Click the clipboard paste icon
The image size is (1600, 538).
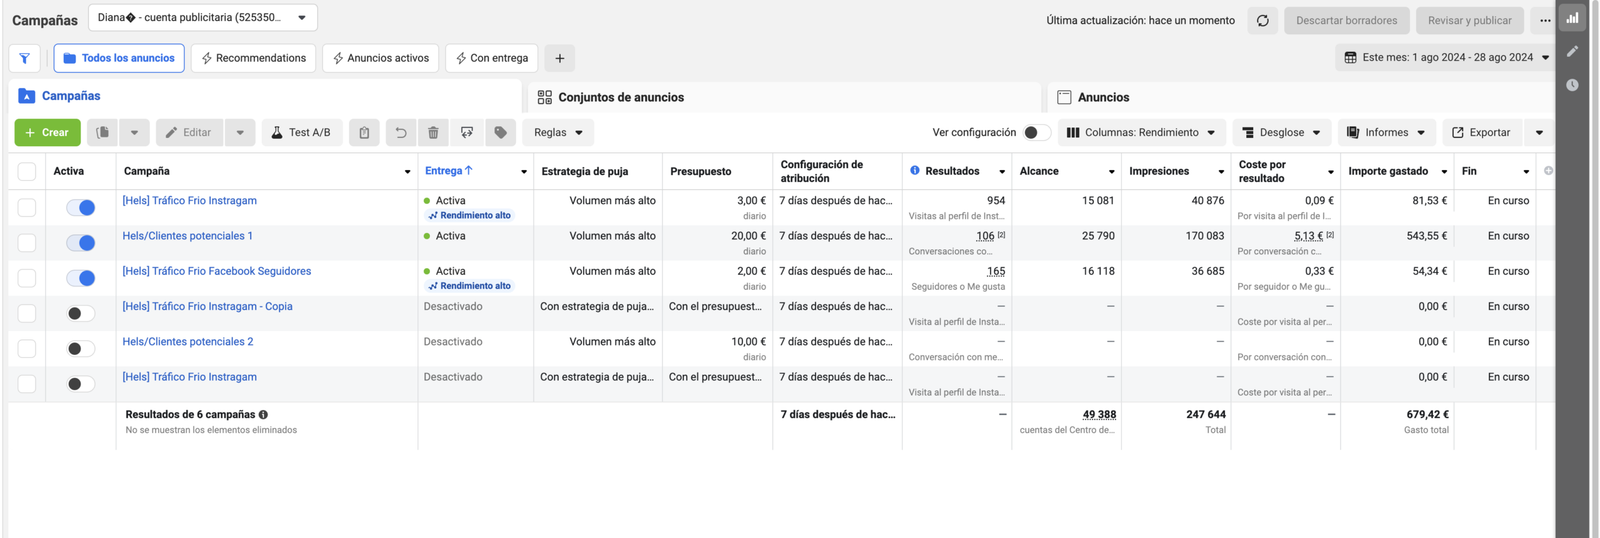(x=364, y=132)
